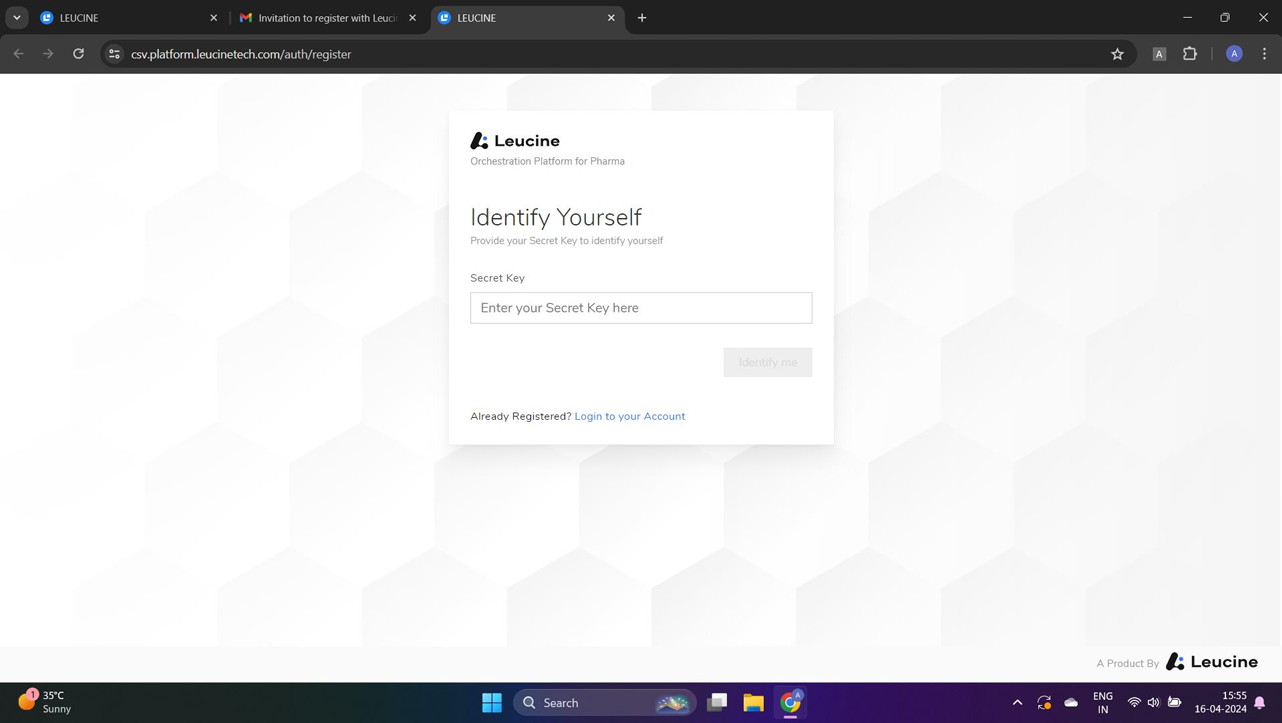Image resolution: width=1282 pixels, height=723 pixels.
Task: Open the Chrome three-dot menu
Action: (1264, 54)
